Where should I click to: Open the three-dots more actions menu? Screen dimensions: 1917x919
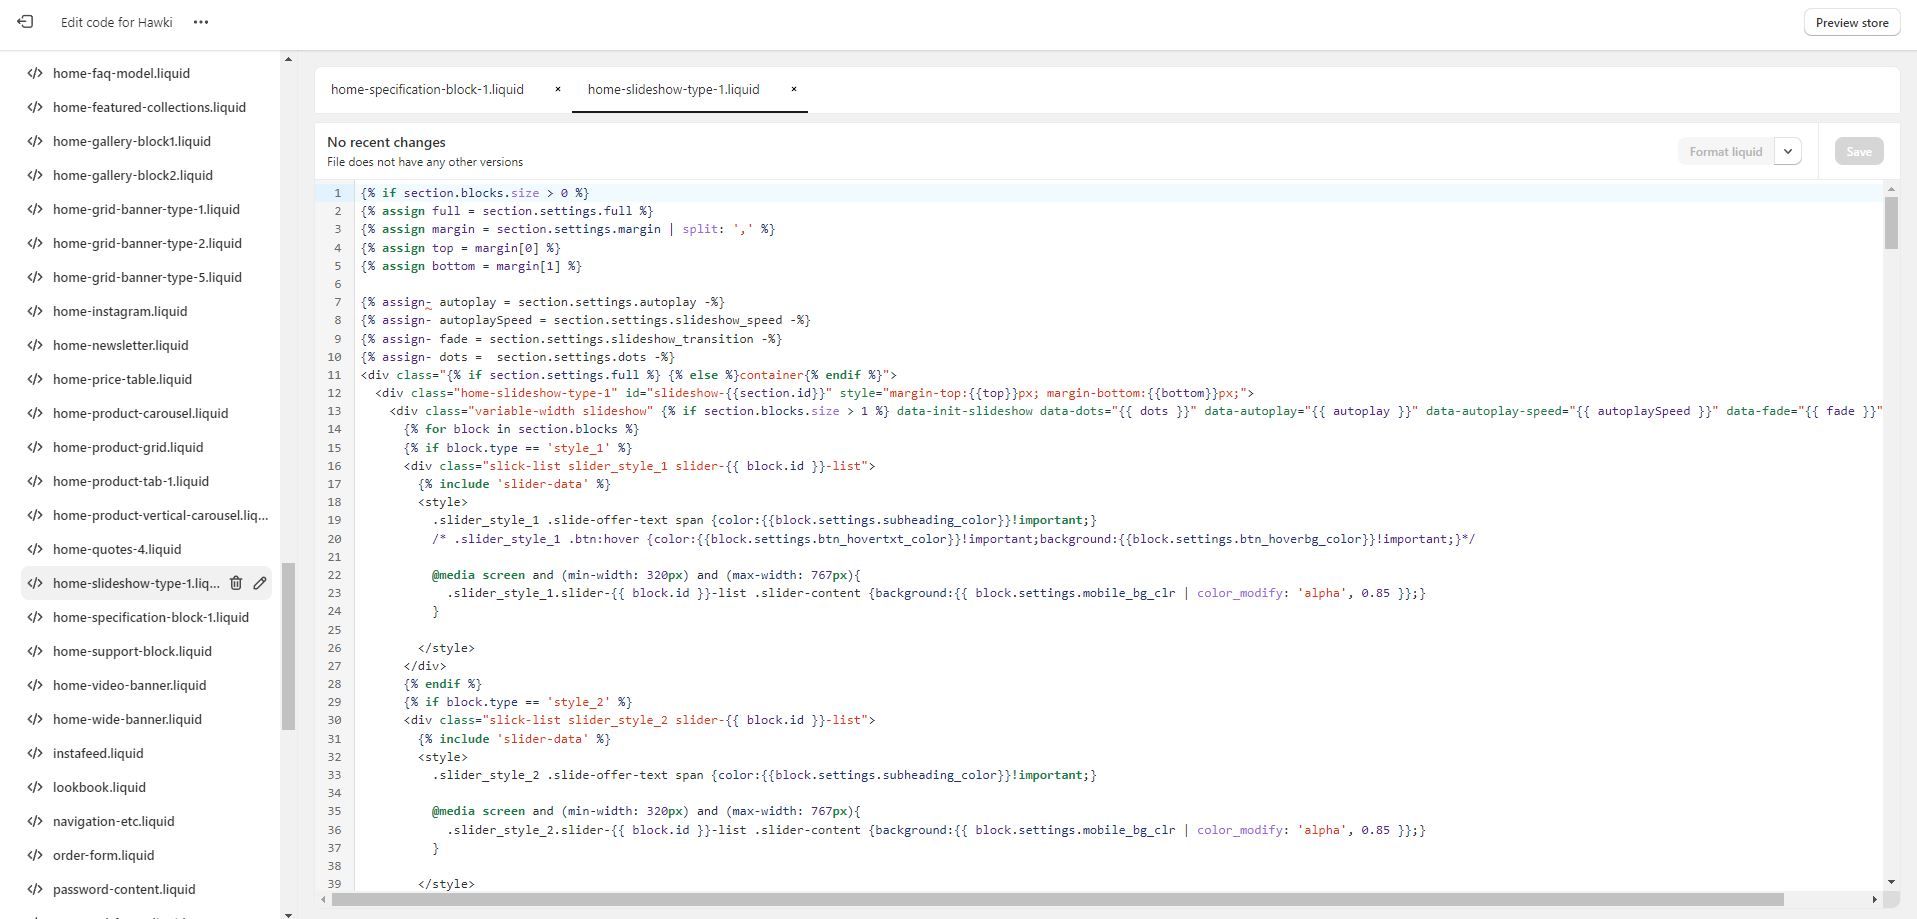pyautogui.click(x=201, y=22)
